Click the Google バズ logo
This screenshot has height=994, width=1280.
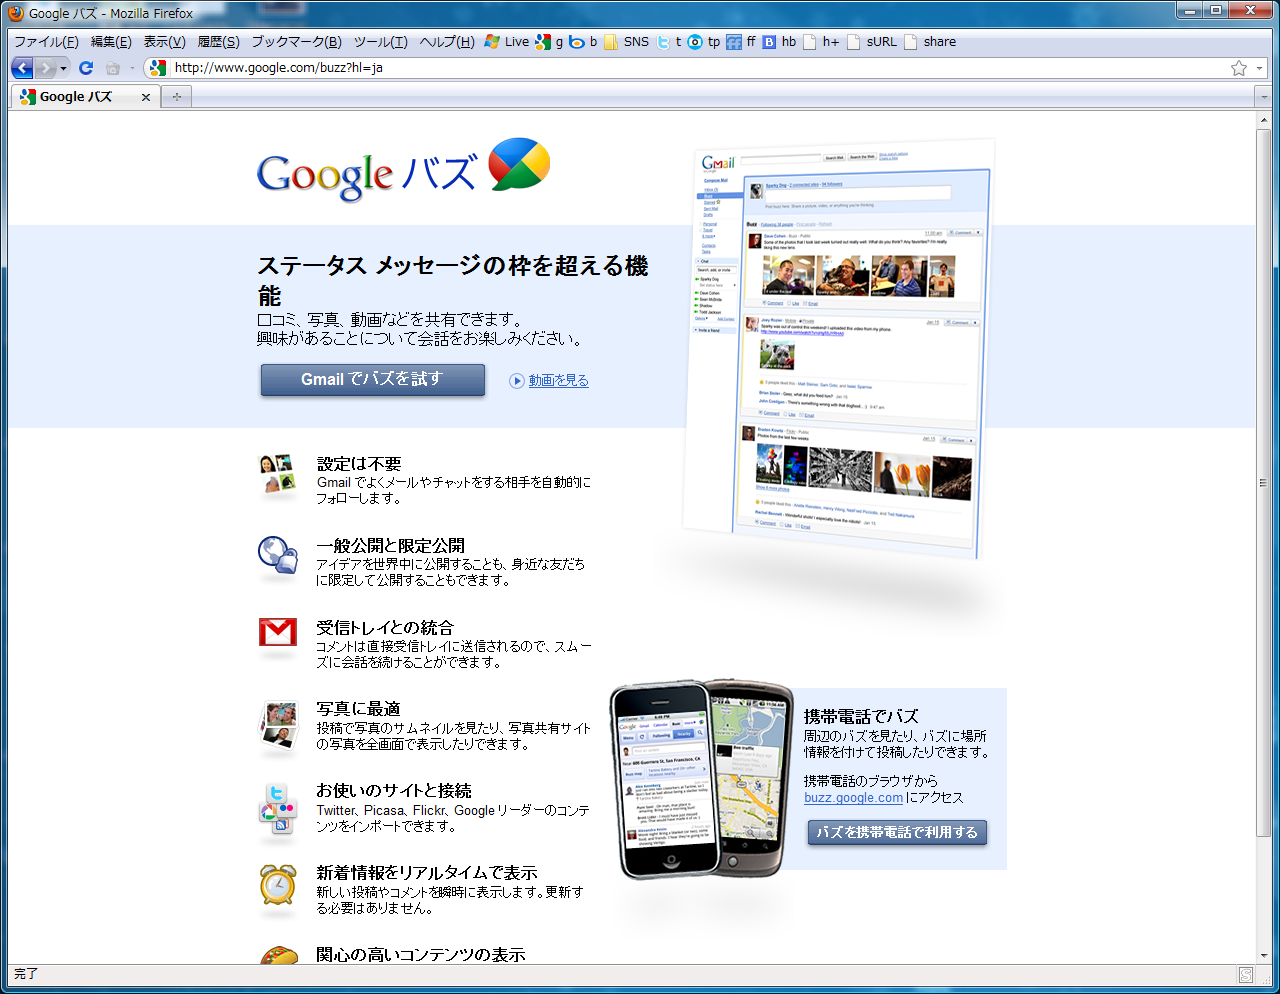coord(404,170)
